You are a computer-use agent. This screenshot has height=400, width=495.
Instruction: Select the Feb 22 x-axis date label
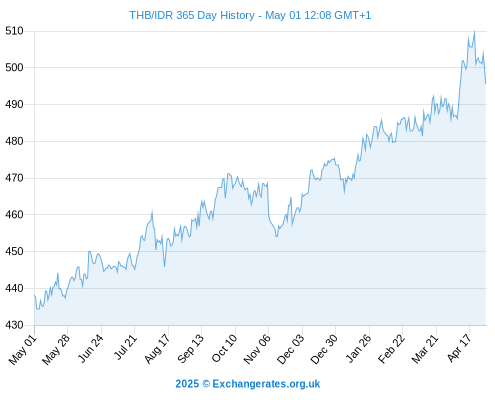coord(391,348)
